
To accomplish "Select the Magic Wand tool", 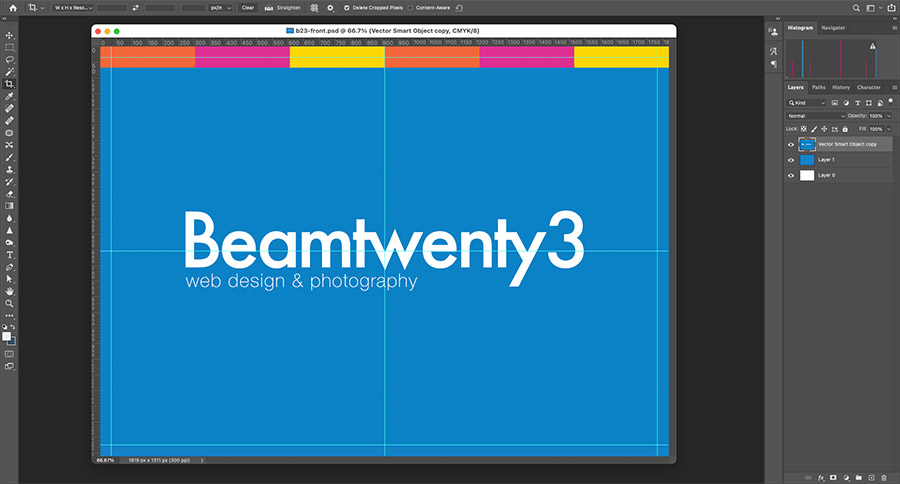I will [9, 72].
